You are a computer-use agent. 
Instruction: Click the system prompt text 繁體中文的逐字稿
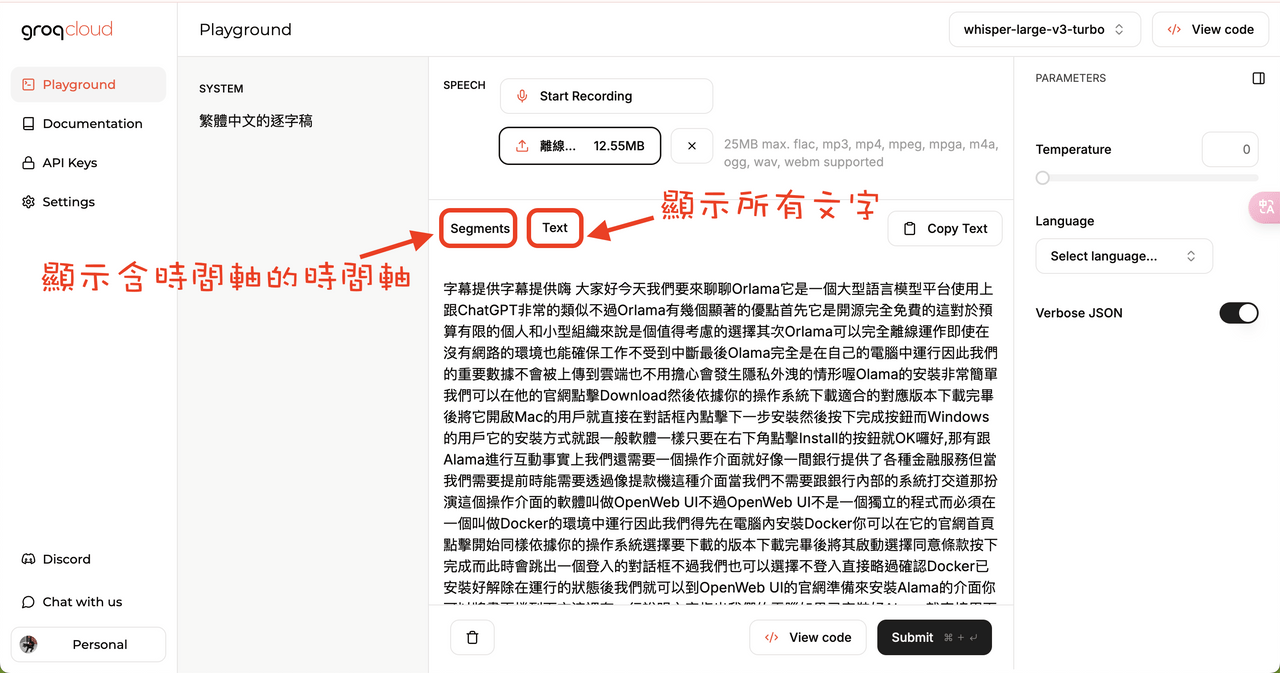(256, 121)
